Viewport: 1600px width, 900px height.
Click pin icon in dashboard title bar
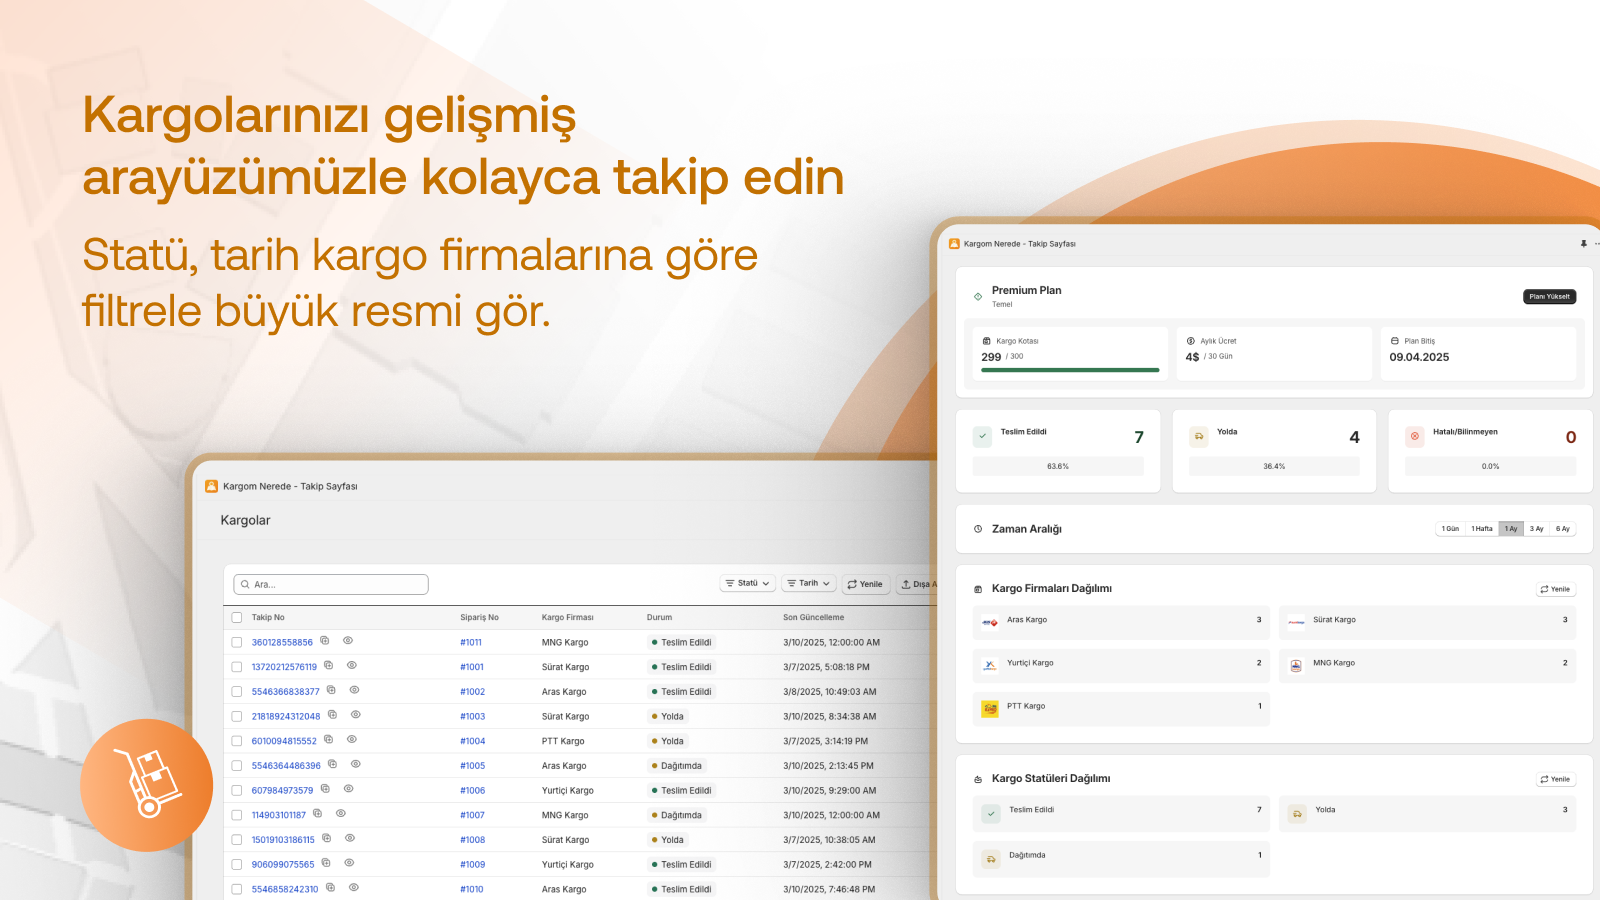pos(1583,243)
